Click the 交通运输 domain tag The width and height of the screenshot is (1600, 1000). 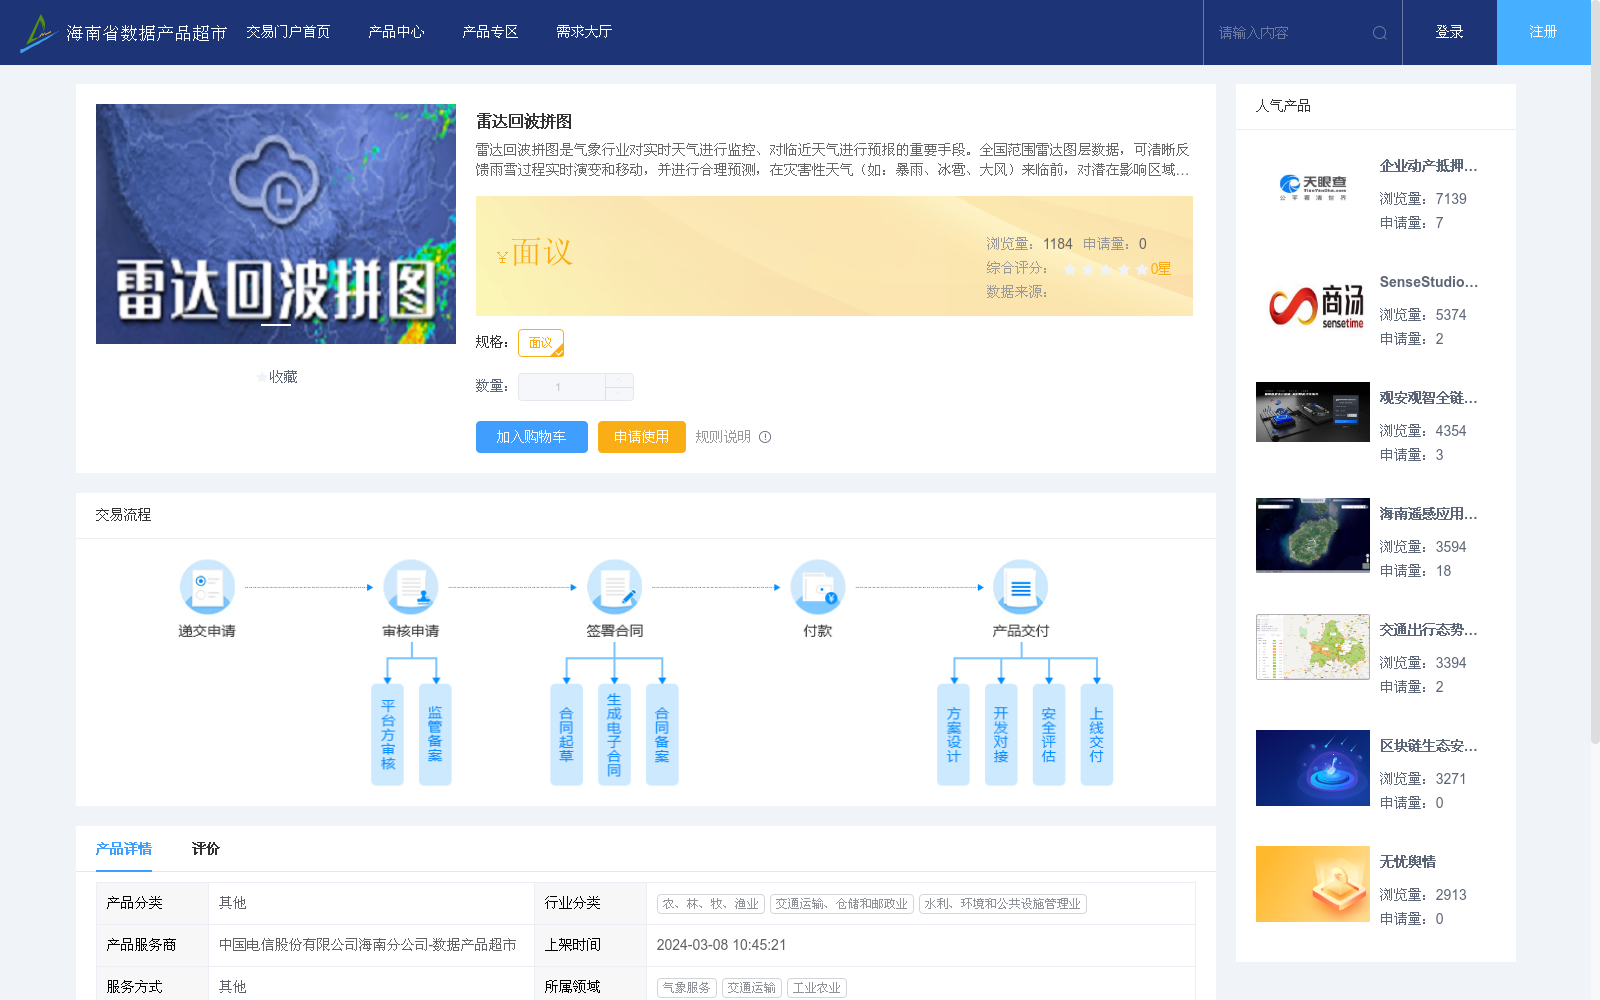tap(752, 988)
